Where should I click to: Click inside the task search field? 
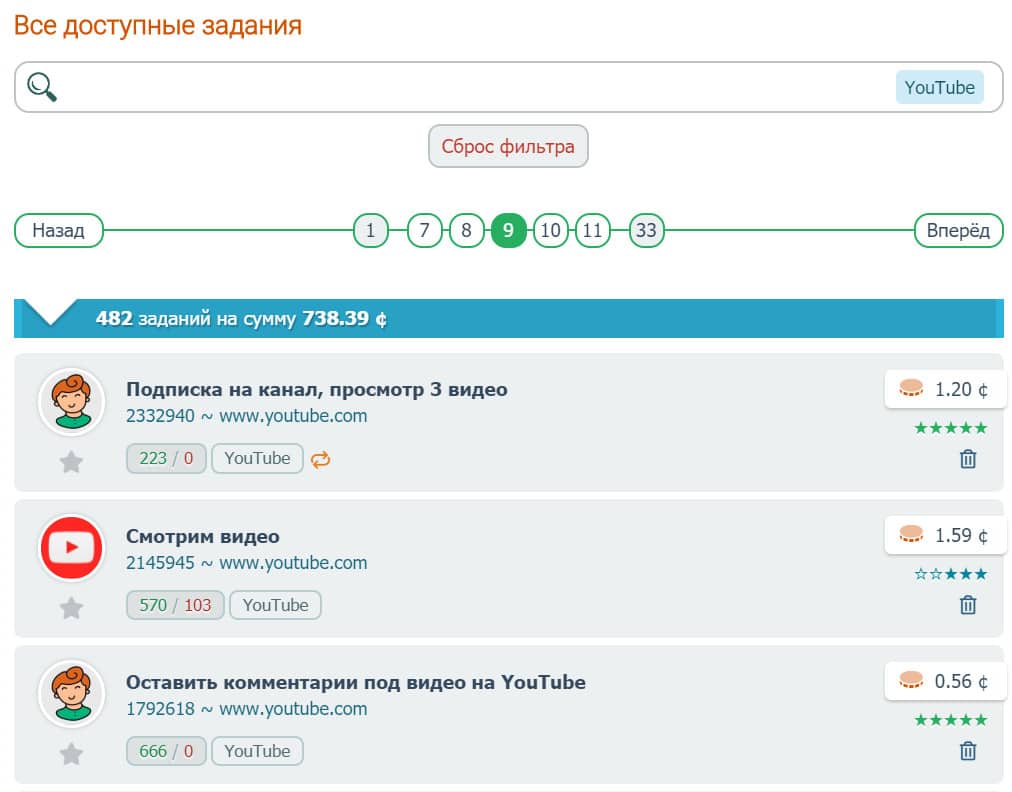470,87
